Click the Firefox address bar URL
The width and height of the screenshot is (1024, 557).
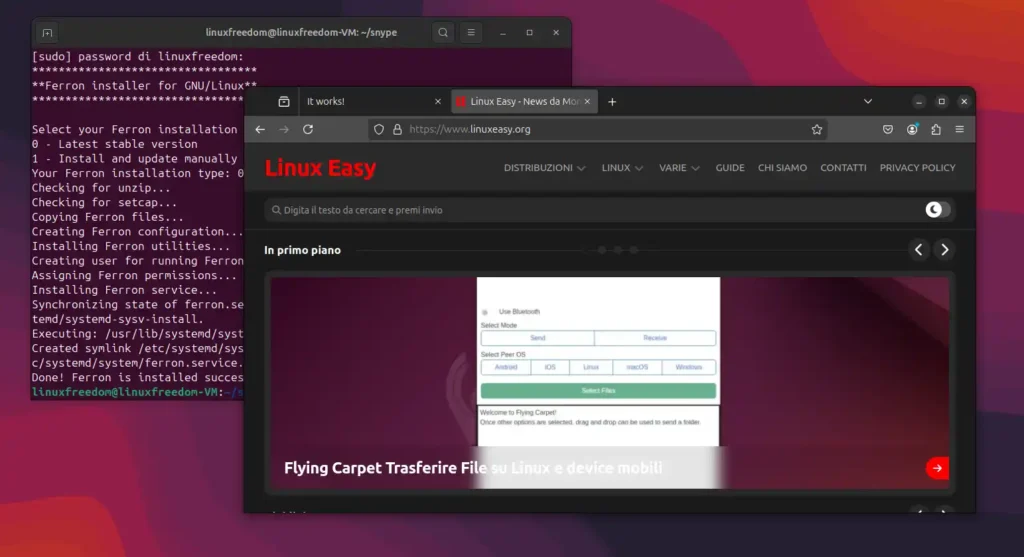point(470,129)
